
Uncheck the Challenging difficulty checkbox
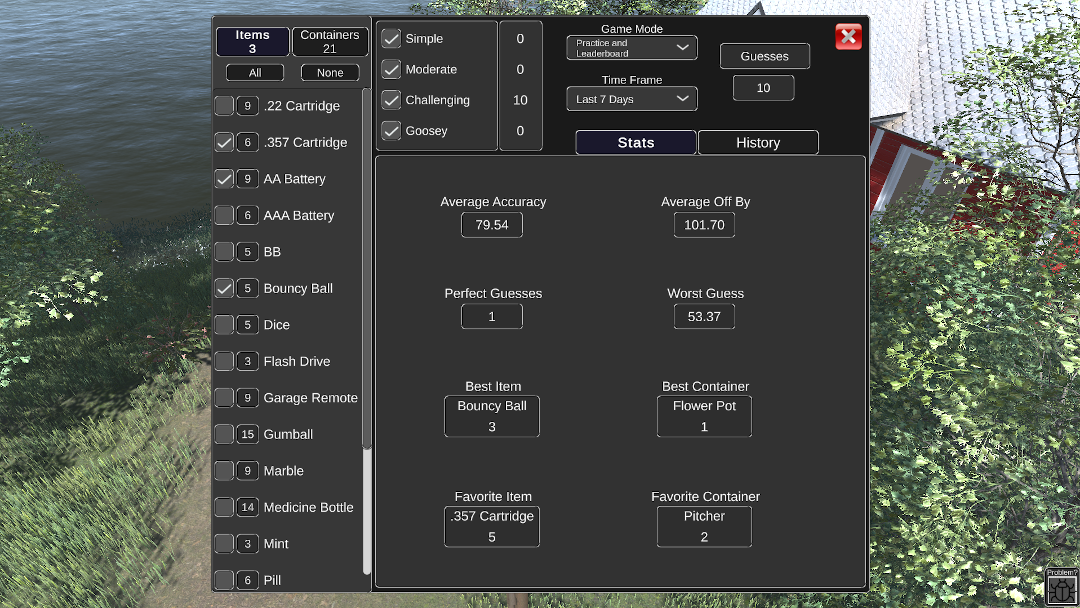(x=391, y=100)
